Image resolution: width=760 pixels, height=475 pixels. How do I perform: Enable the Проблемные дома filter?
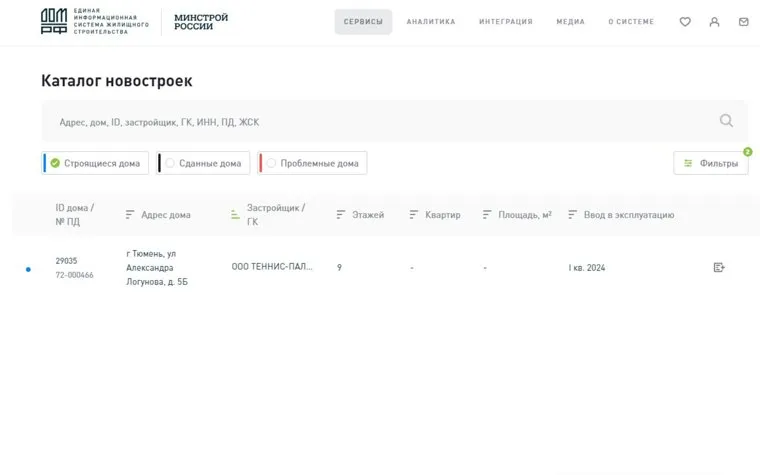point(312,163)
